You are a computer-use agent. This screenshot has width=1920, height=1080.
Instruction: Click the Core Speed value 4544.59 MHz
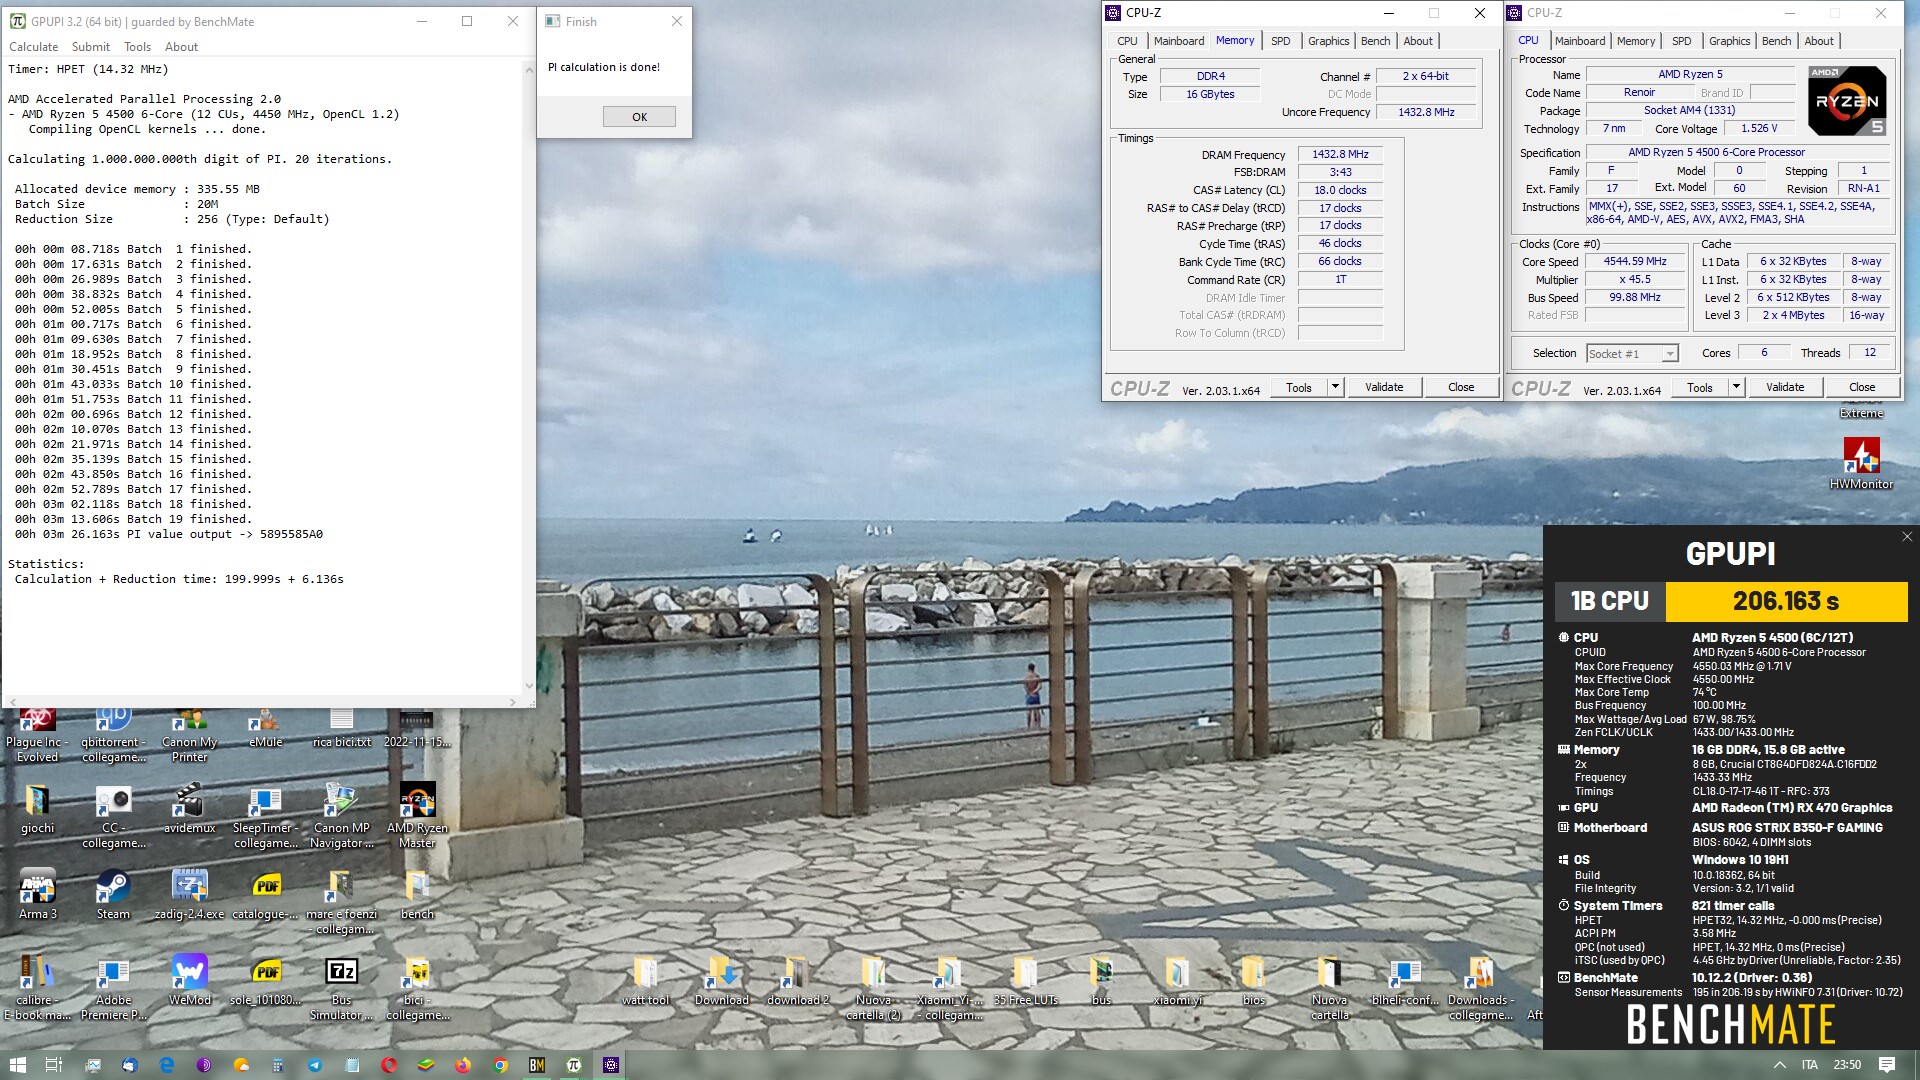coord(1635,262)
